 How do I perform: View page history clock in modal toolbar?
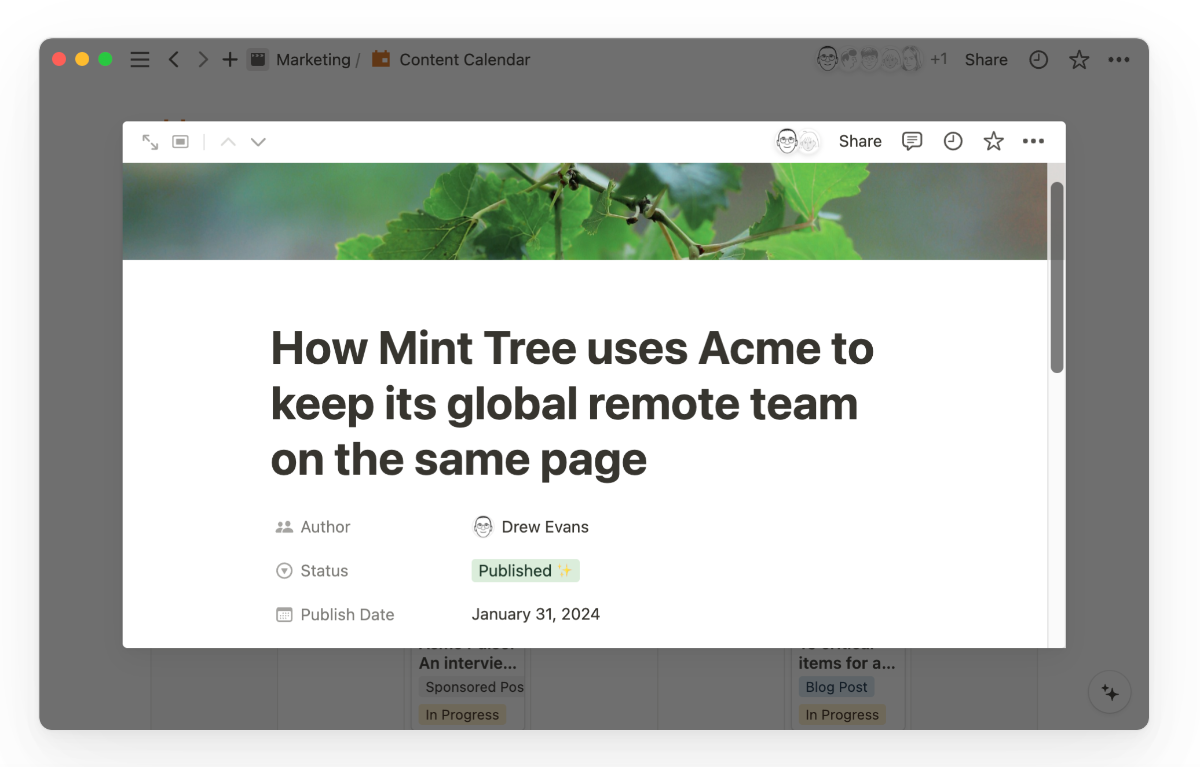[x=953, y=141]
